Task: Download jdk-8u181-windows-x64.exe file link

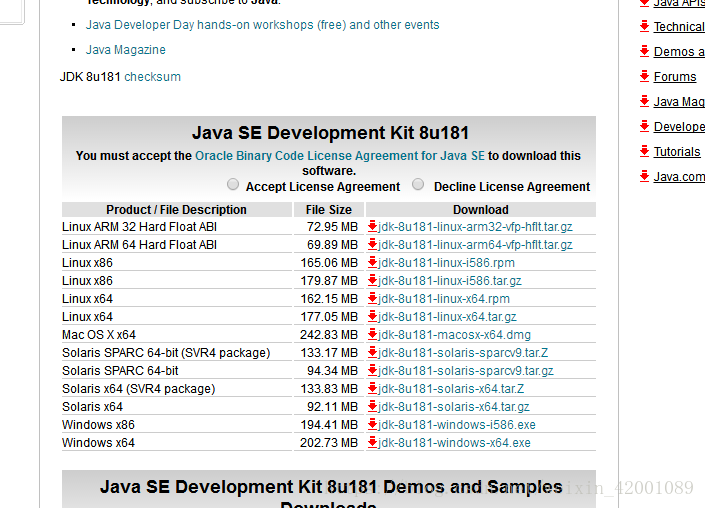Action: pos(454,443)
